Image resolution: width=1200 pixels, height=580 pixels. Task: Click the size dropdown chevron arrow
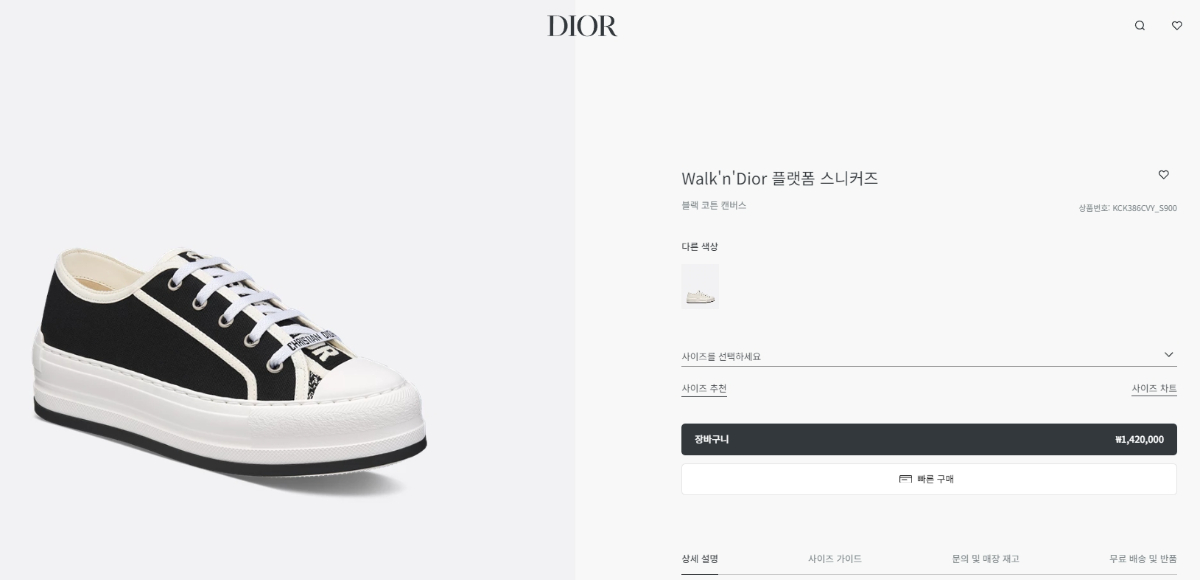click(1169, 355)
